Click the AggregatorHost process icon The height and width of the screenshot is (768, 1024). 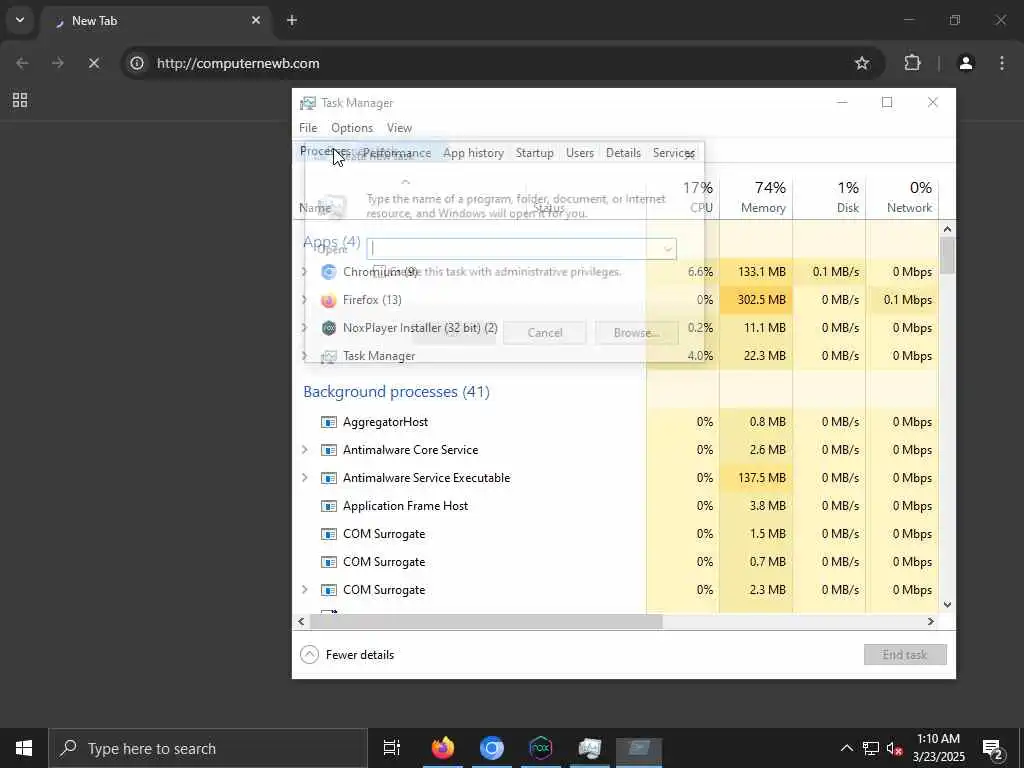[x=328, y=422]
